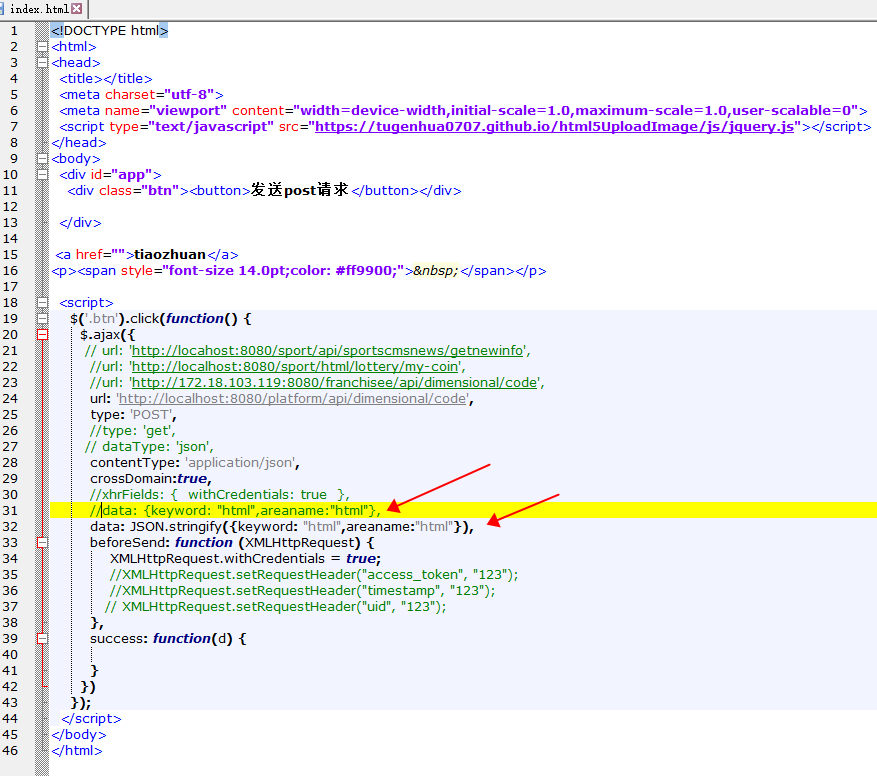Open the jquery.js github.io script link
Viewport: 877px width, 776px height.
(554, 127)
